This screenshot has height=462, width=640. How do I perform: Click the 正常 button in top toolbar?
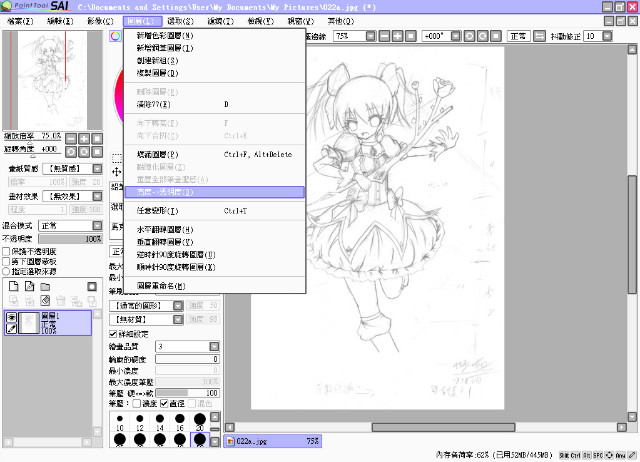point(519,36)
